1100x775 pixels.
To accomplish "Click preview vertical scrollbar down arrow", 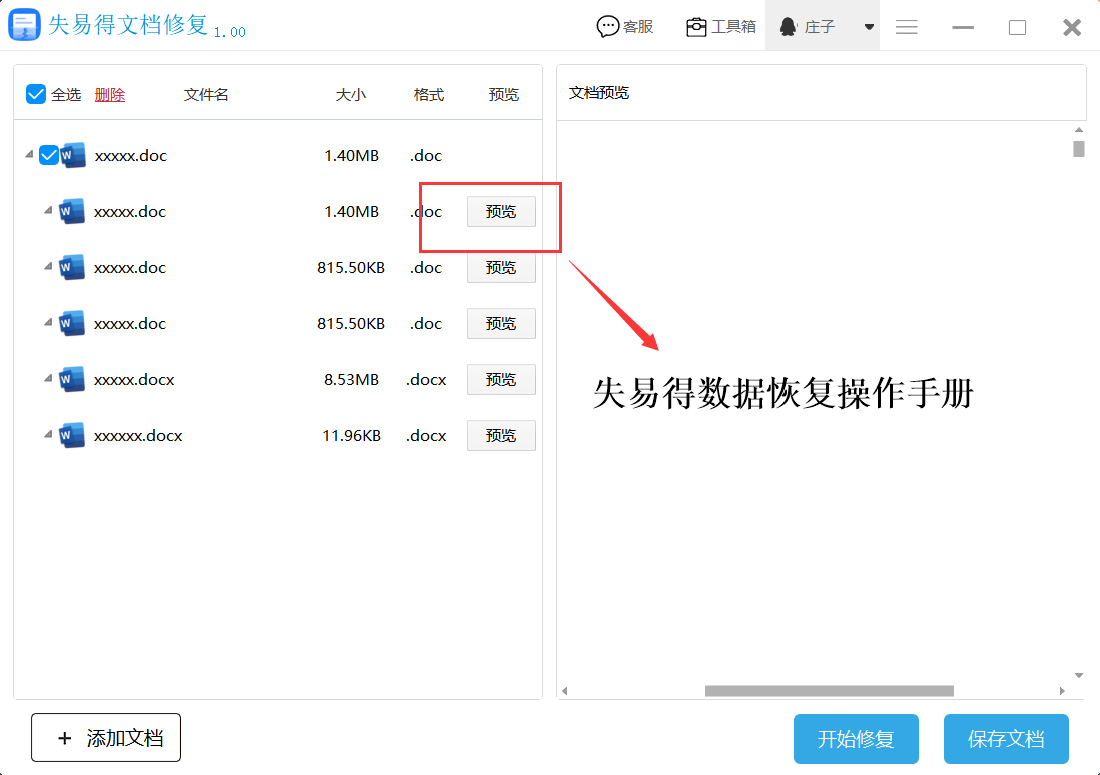I will [x=1079, y=675].
